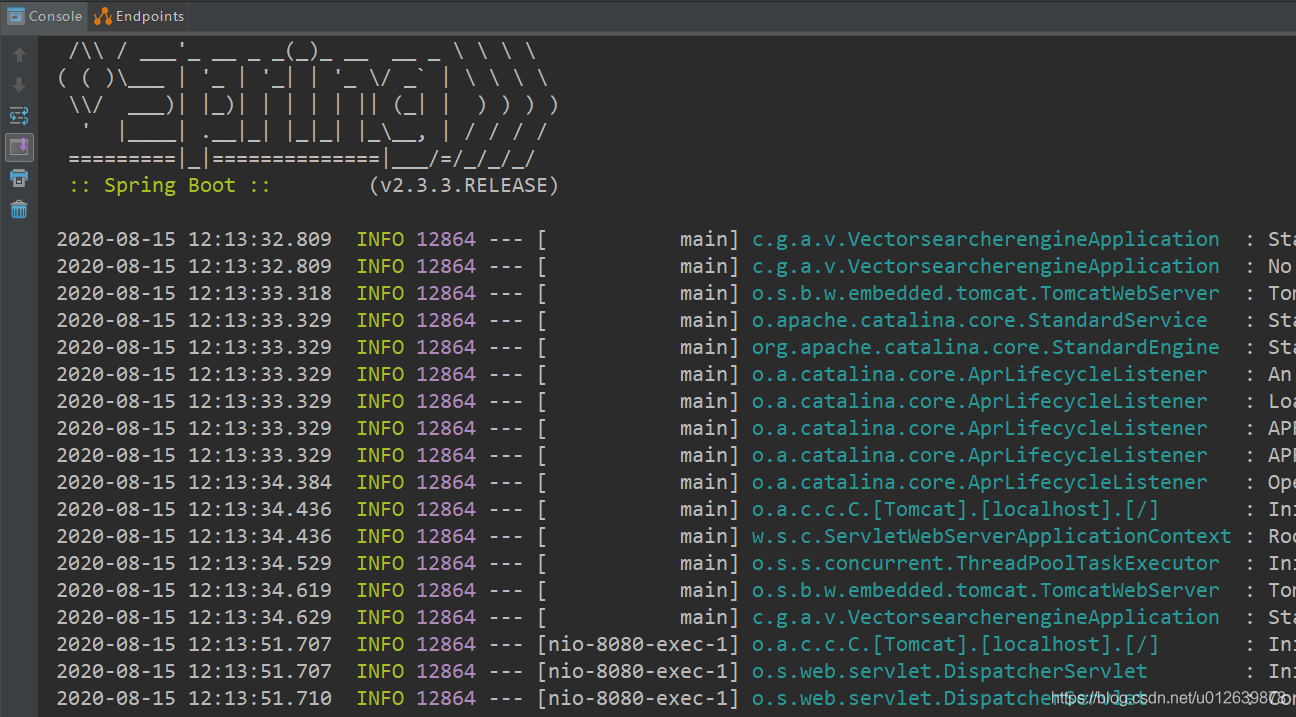Clear all console output with trash icon
Screen dimensions: 1296x717
[x=19, y=209]
